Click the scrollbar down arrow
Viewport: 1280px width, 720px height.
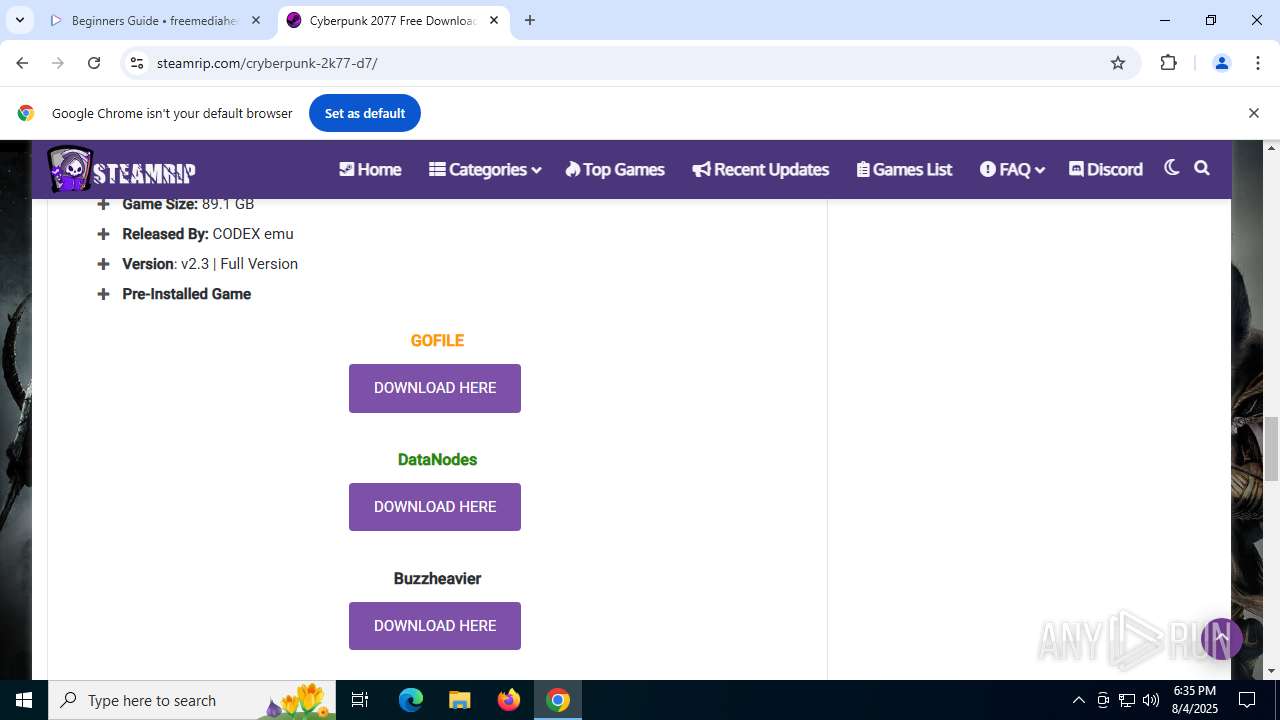coord(1272,671)
